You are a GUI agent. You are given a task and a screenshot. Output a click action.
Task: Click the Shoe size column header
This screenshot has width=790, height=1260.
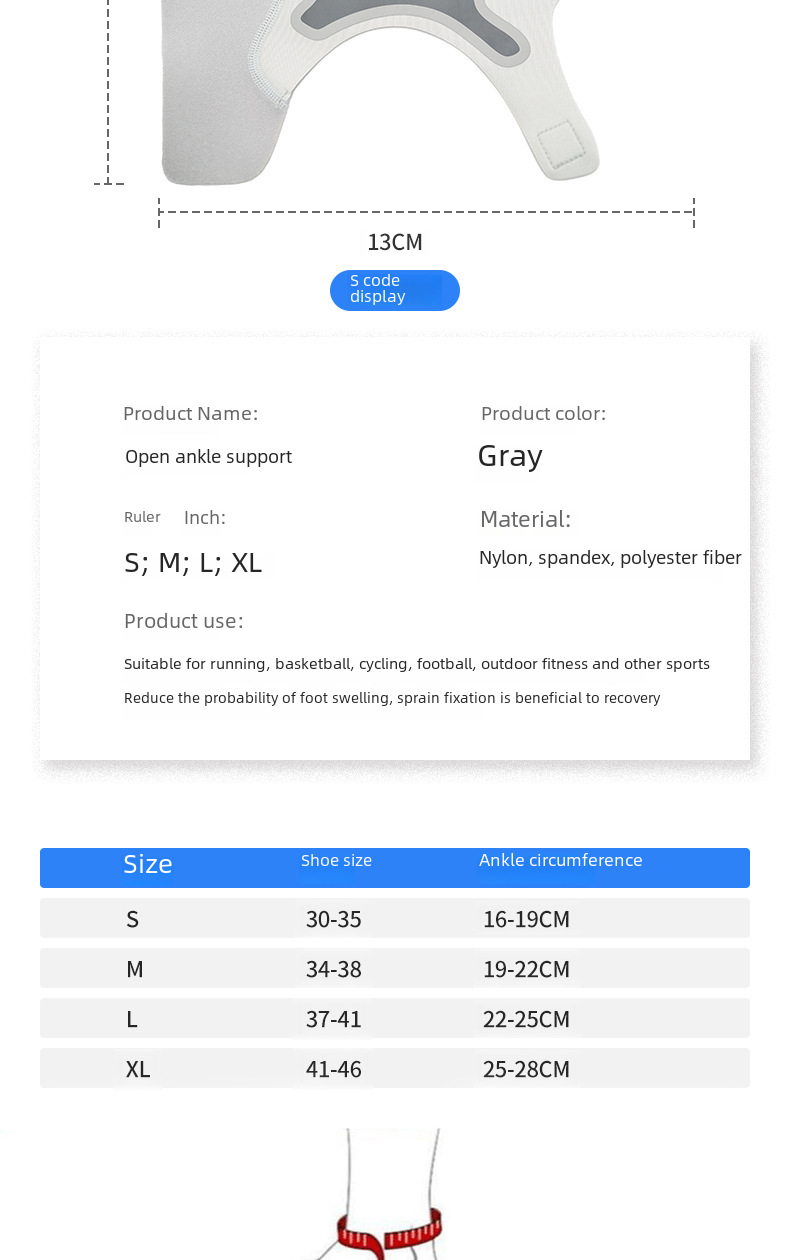pyautogui.click(x=336, y=860)
